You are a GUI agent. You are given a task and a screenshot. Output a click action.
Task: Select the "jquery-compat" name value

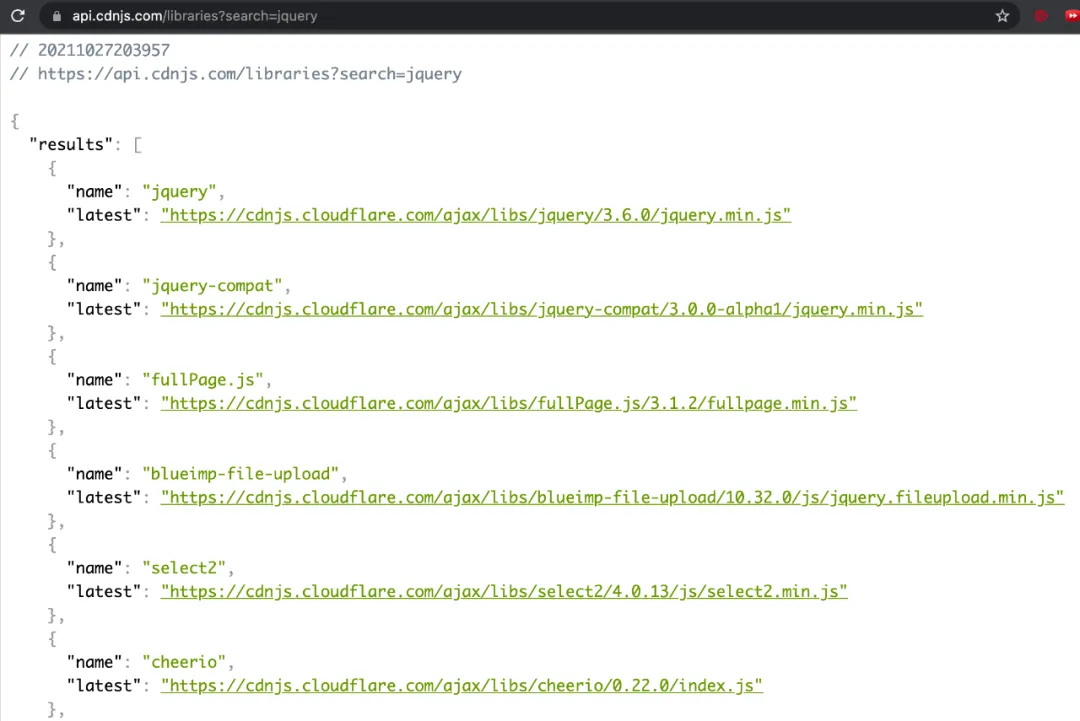coord(212,286)
